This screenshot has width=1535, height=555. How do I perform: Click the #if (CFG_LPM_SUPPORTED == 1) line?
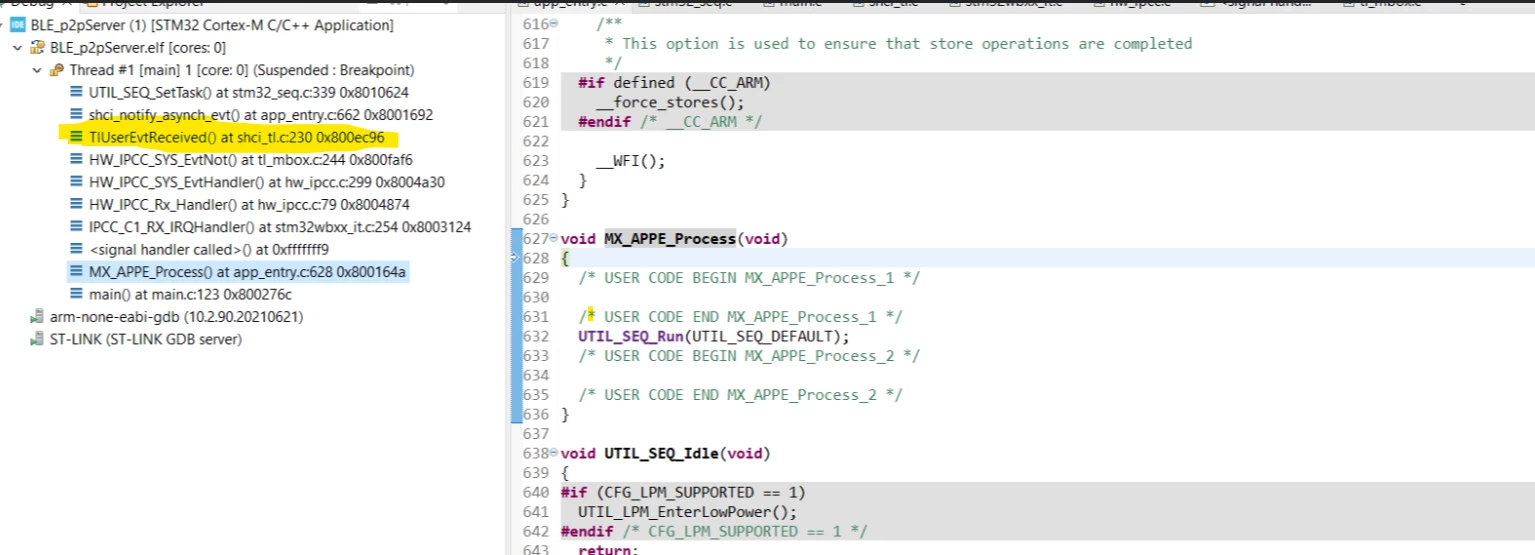(x=682, y=492)
